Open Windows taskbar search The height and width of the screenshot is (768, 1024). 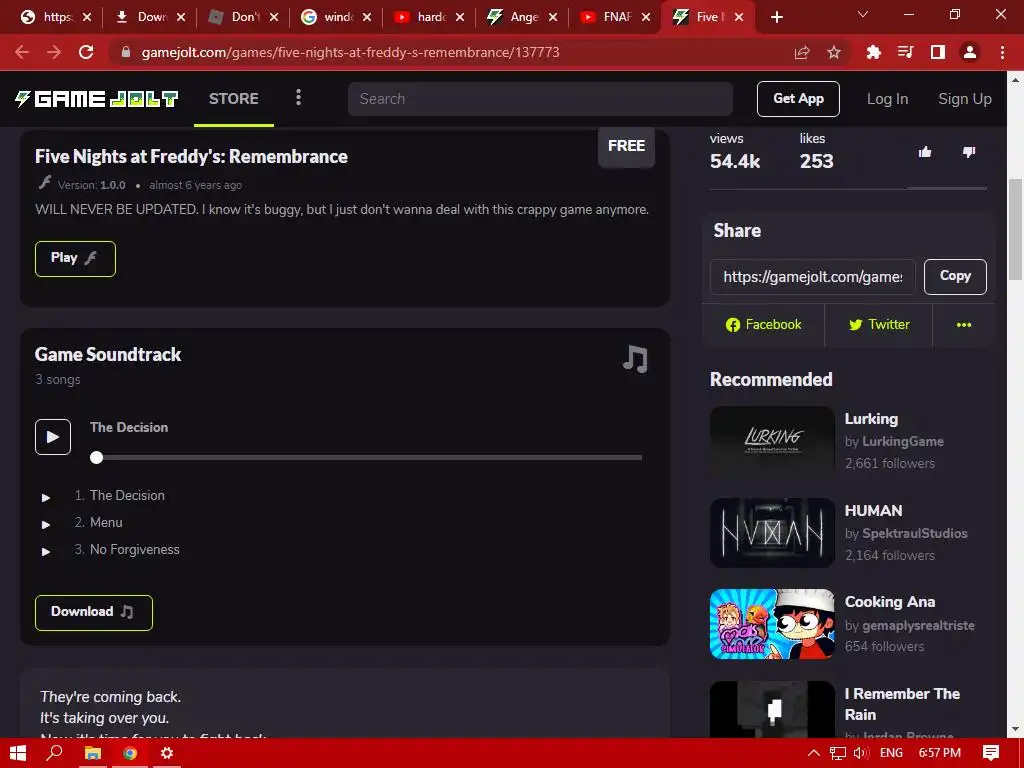[54, 754]
